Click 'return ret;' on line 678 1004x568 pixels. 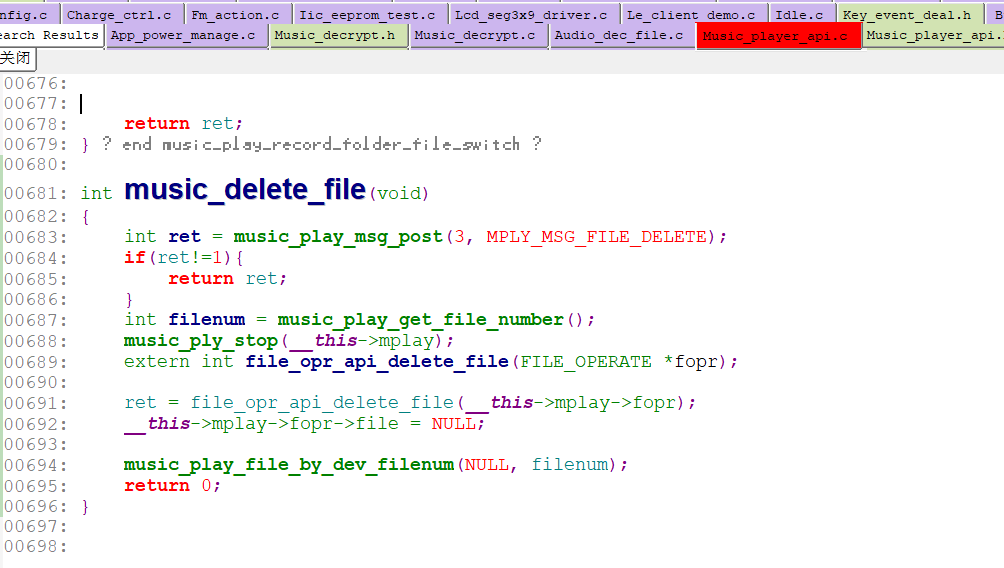183,124
